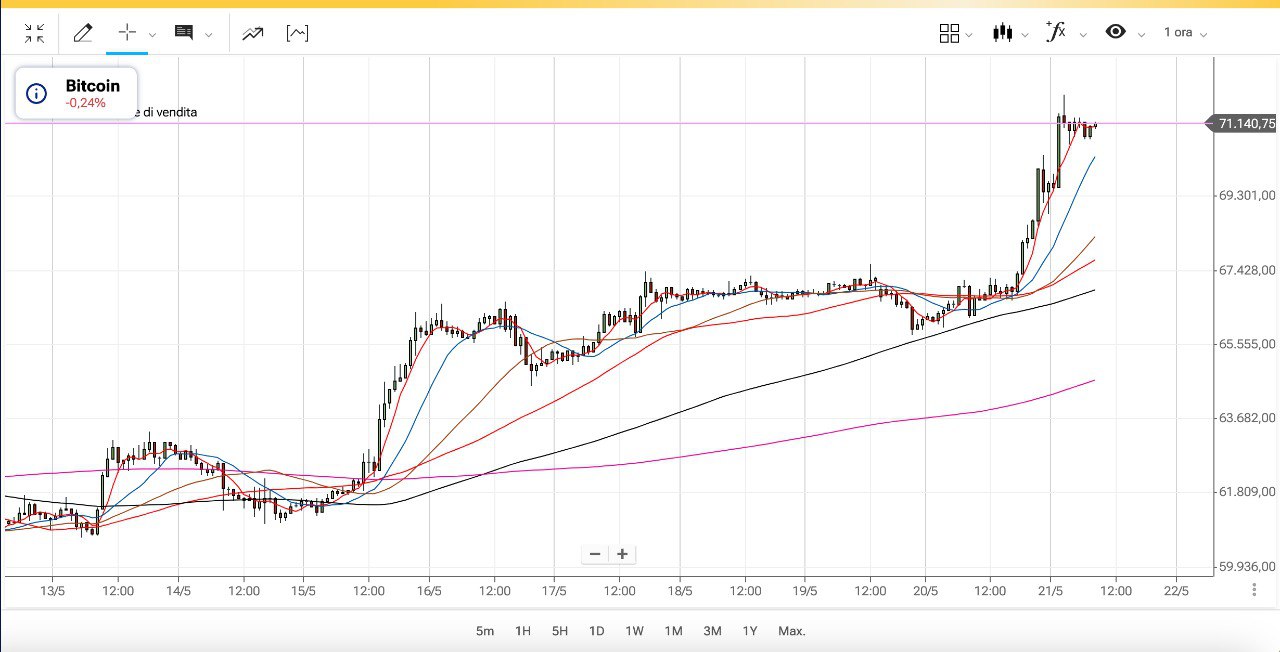The height and width of the screenshot is (652, 1280).
Task: Open the grid layout selector
Action: [x=950, y=33]
